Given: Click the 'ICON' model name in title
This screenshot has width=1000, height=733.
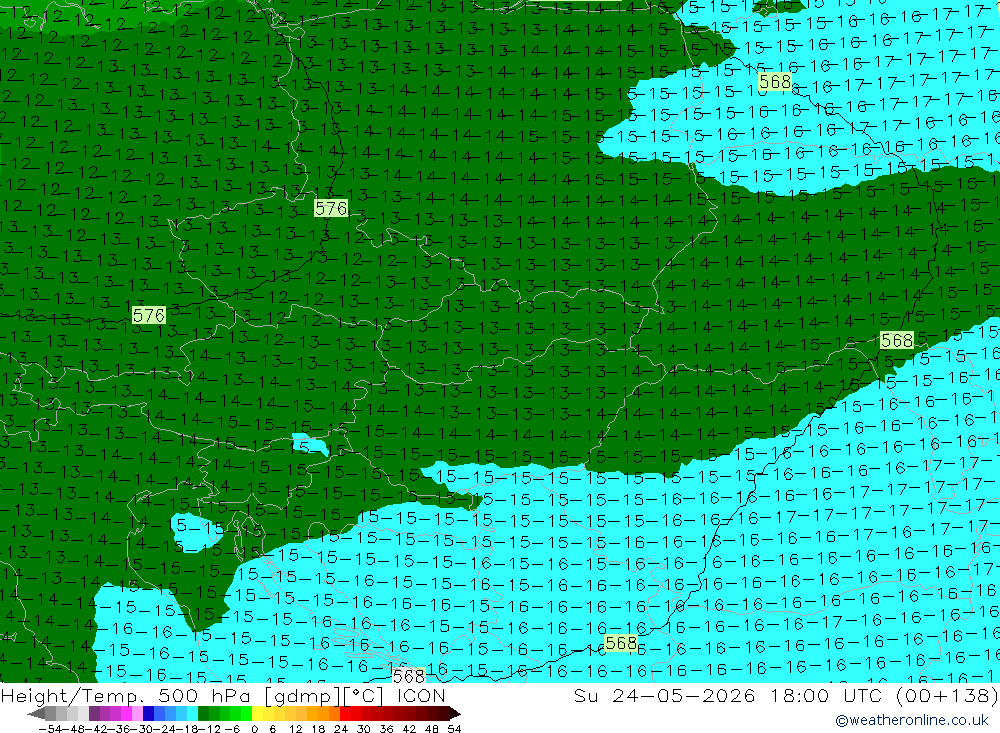Looking at the screenshot, I should pyautogui.click(x=421, y=695).
